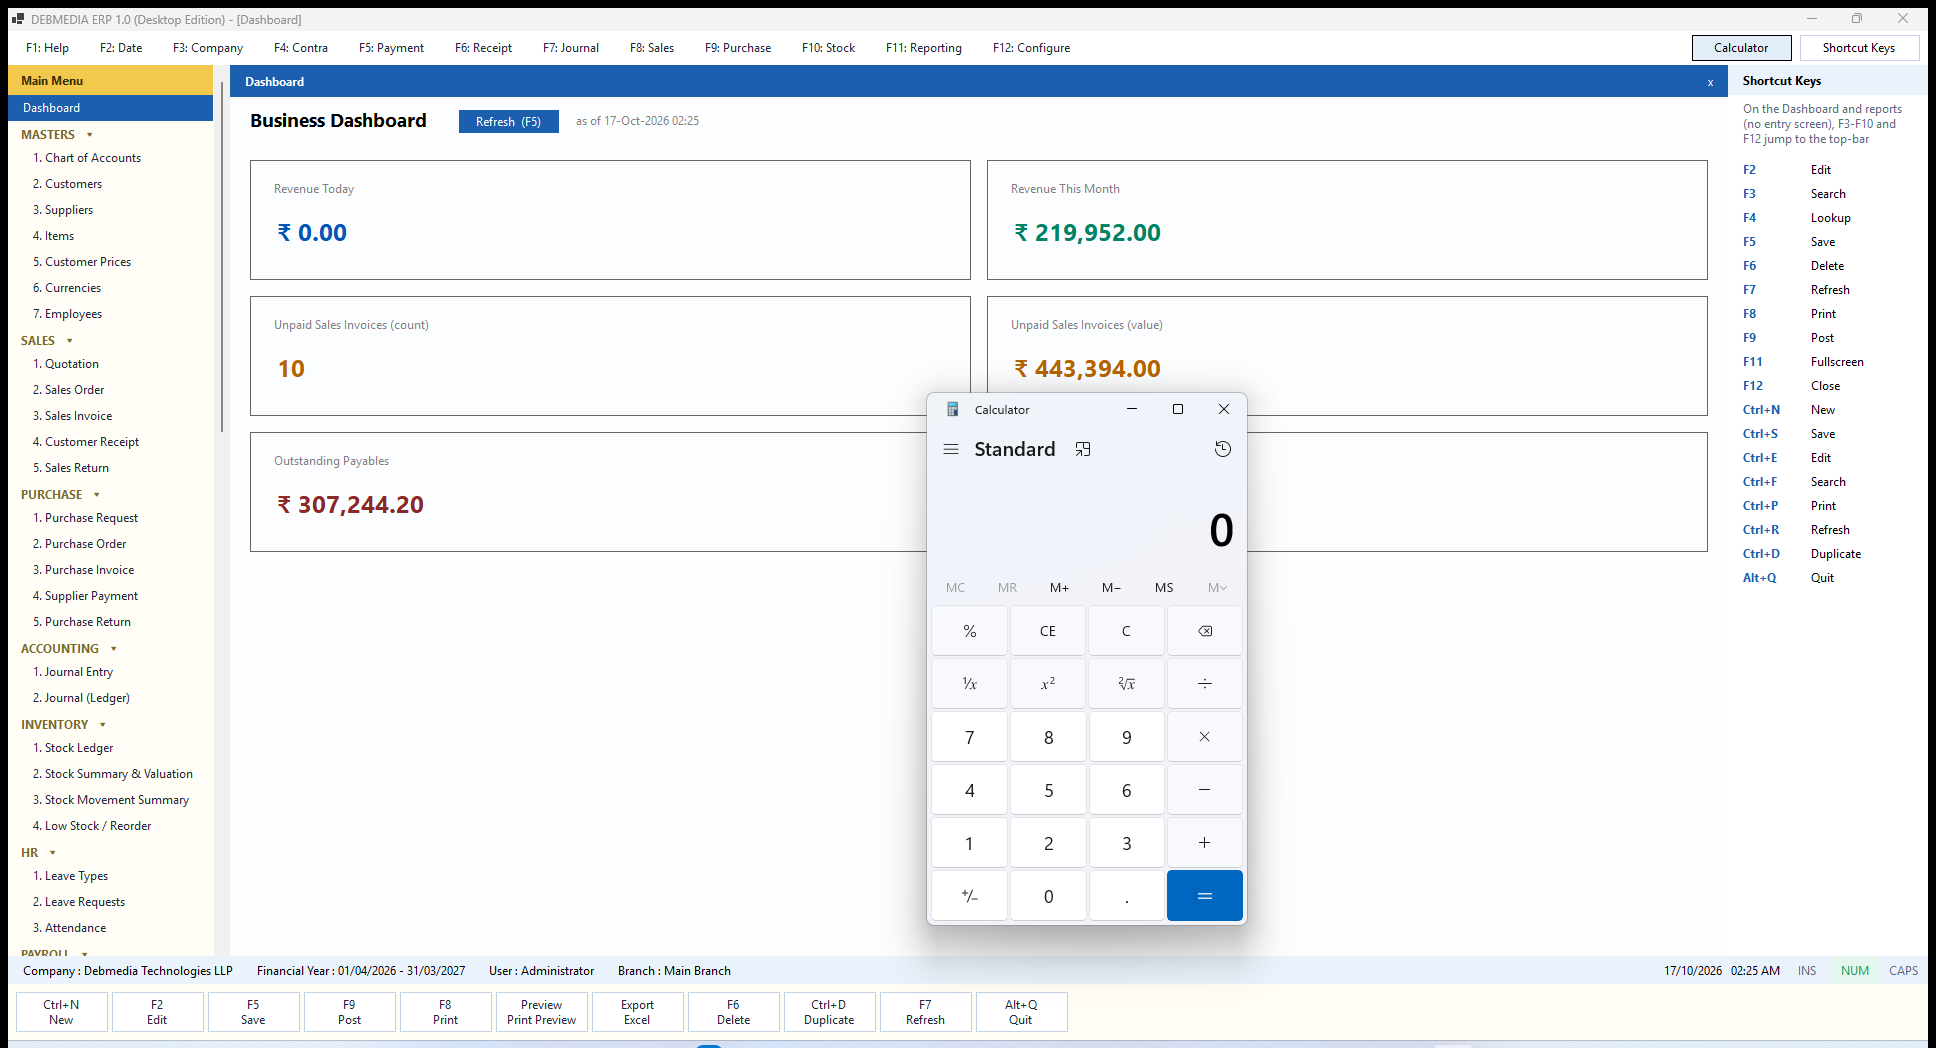
Task: Click the Shortcut Keys button
Action: click(1858, 48)
